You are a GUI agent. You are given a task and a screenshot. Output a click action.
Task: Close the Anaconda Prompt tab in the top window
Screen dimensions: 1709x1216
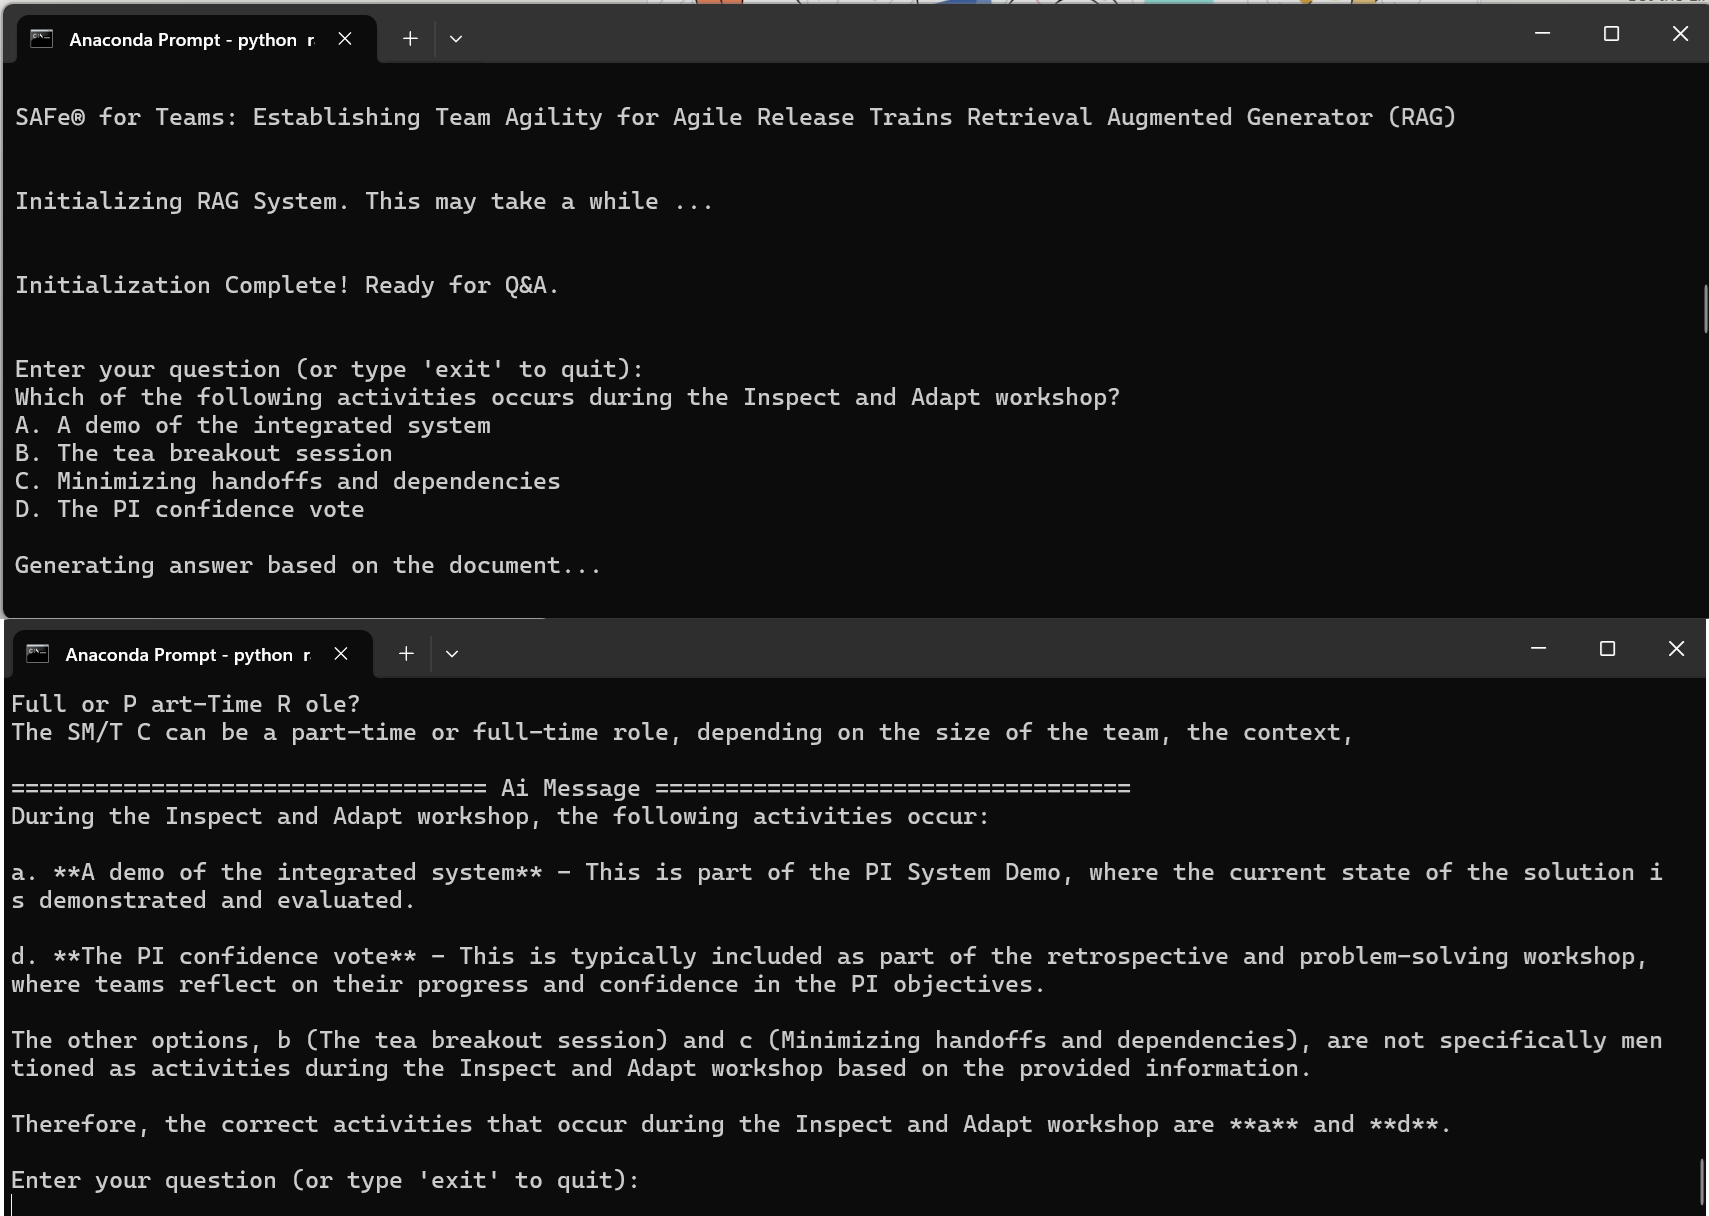(x=345, y=39)
